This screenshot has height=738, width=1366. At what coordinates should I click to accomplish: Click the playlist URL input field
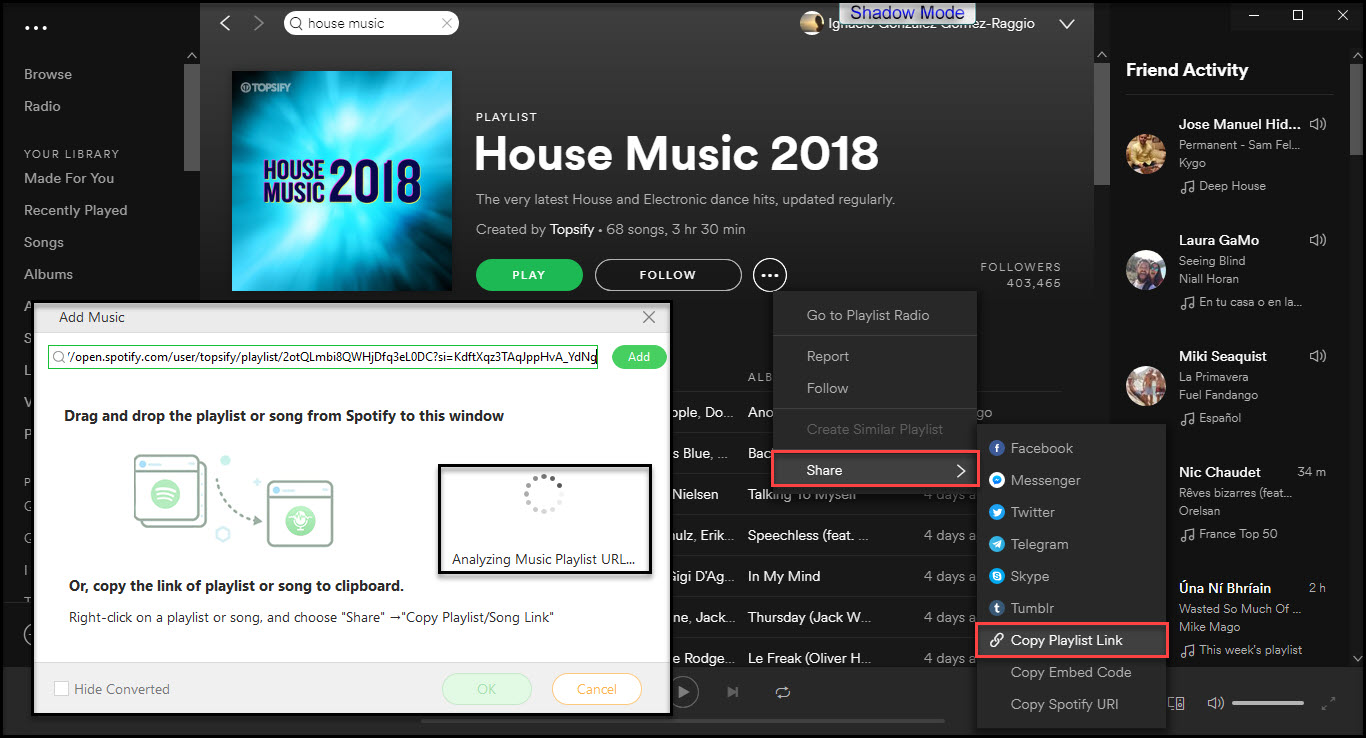point(323,357)
